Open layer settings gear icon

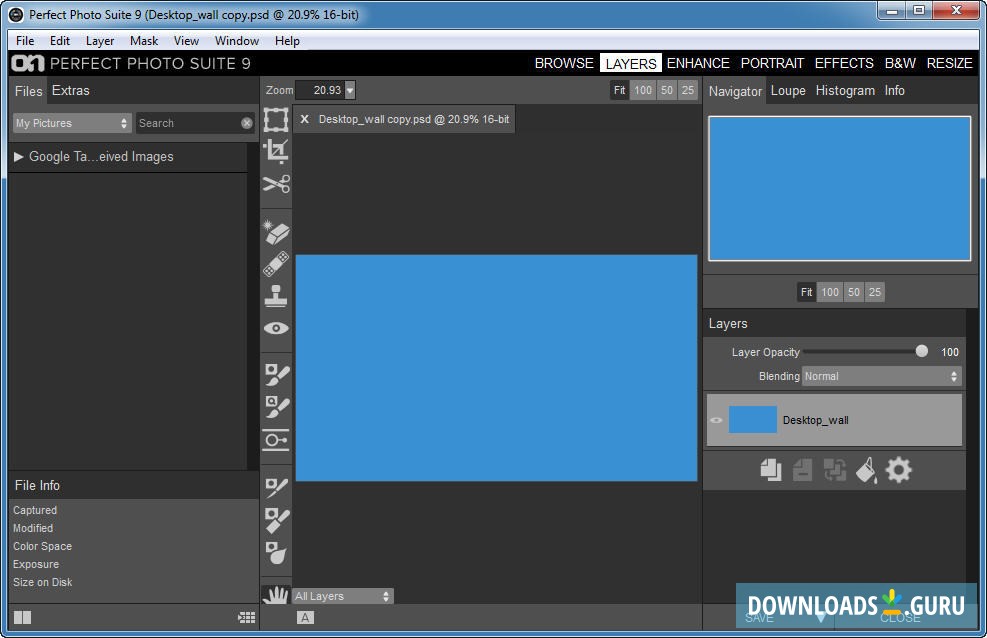coord(899,470)
